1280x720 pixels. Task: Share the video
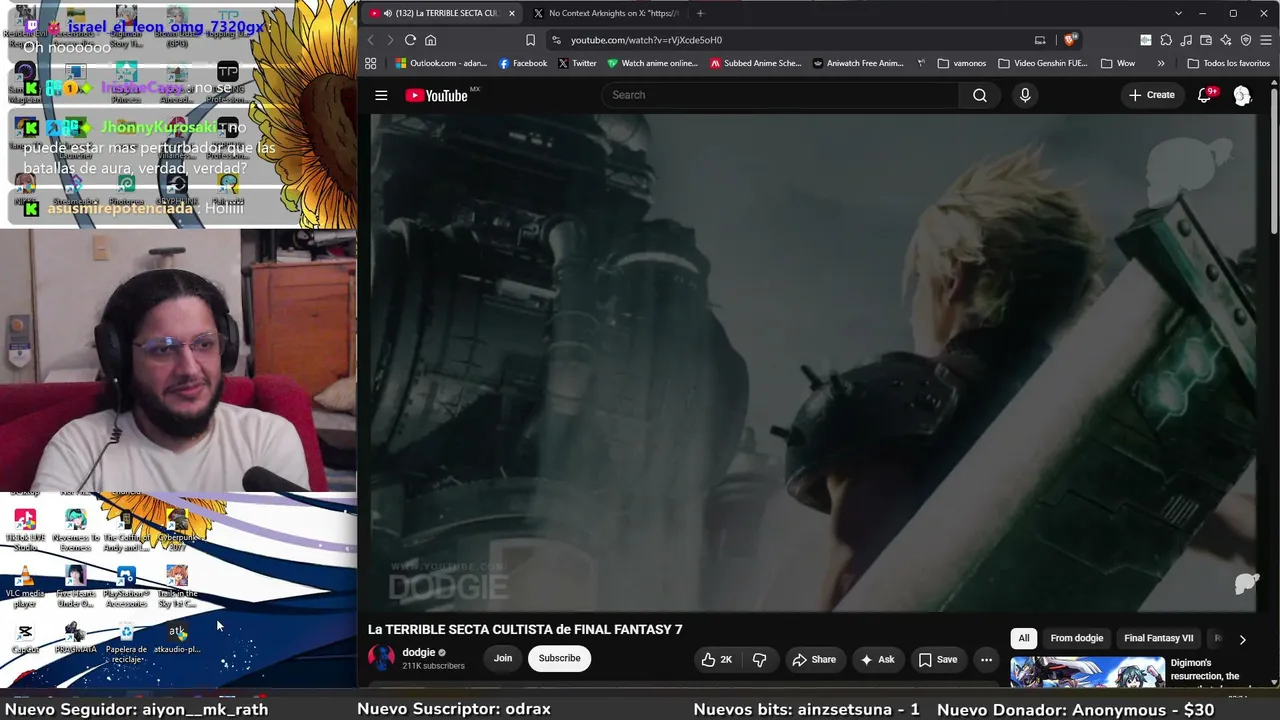[814, 659]
